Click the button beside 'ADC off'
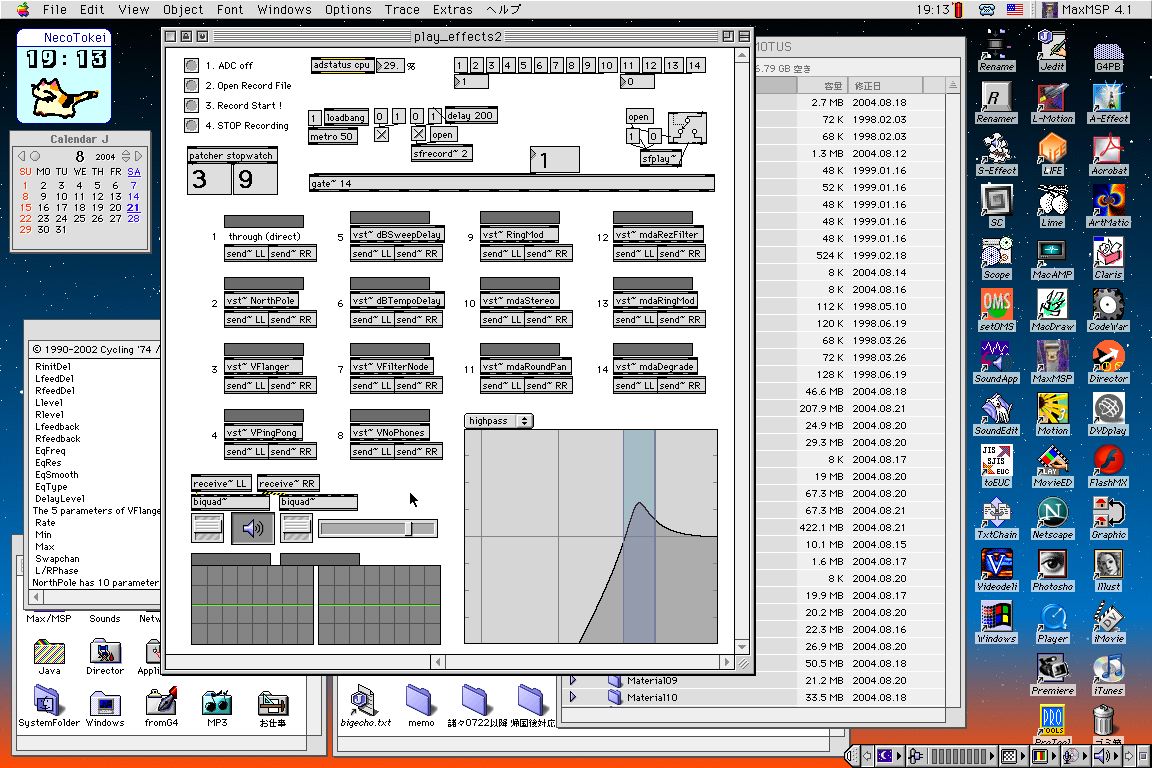 coord(191,65)
